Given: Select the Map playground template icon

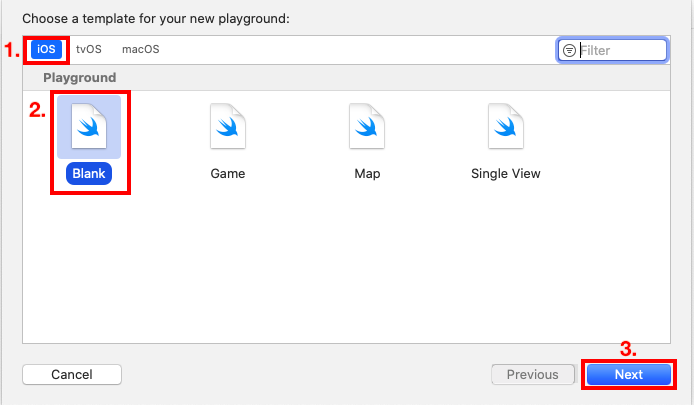Looking at the screenshot, I should 367,127.
